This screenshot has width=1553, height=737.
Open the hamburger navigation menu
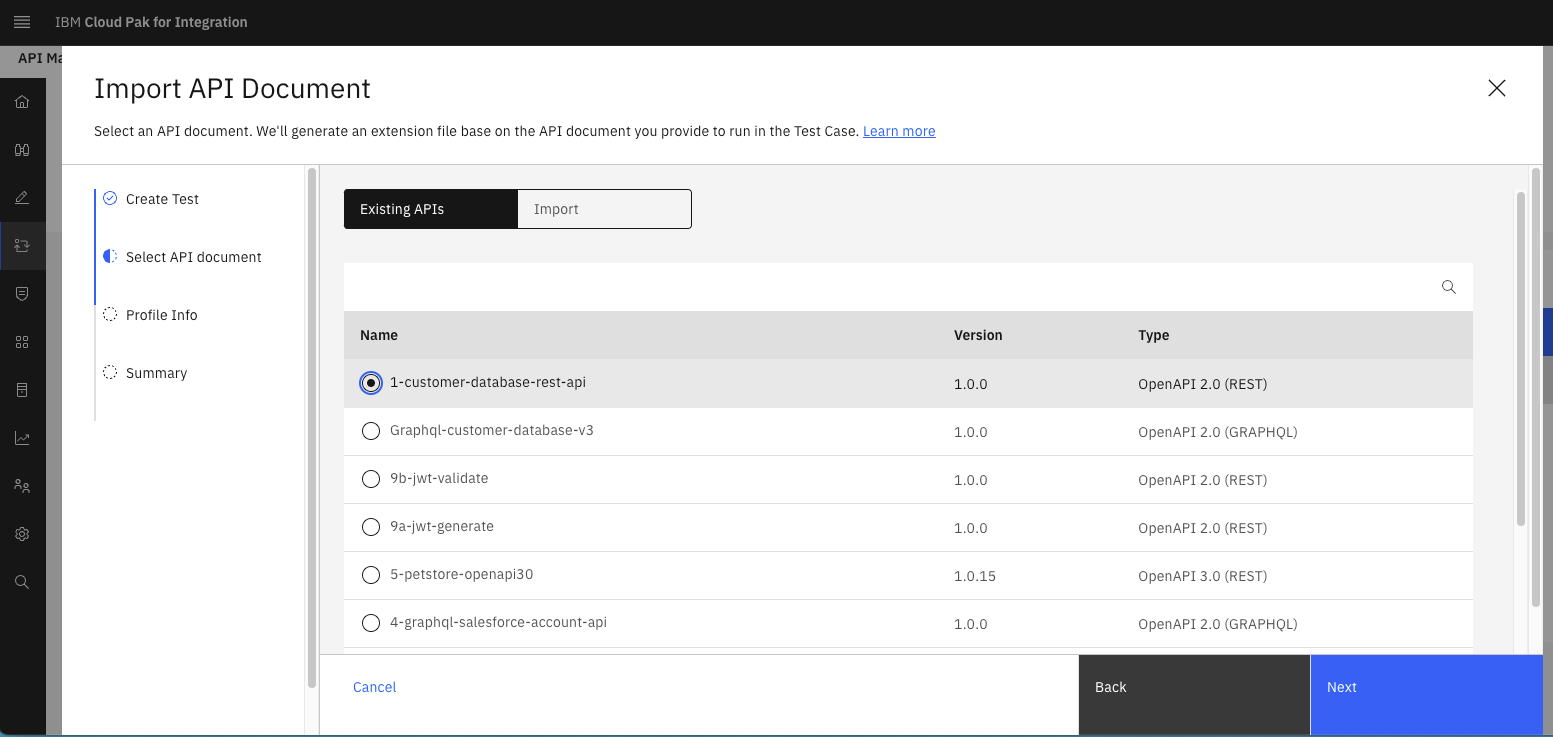(22, 22)
